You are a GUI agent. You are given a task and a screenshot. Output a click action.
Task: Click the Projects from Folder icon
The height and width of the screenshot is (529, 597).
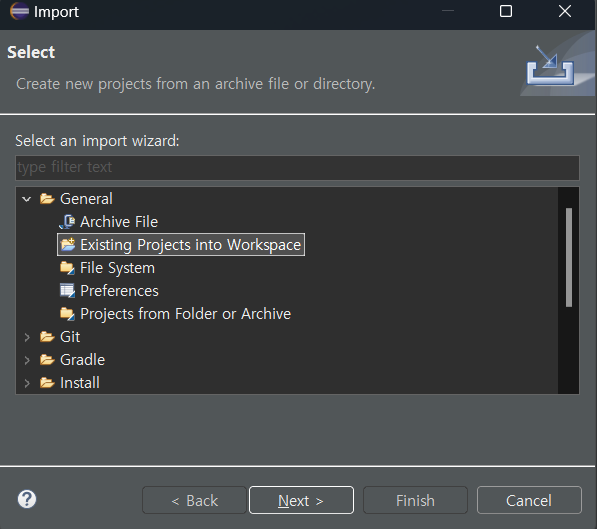point(67,314)
